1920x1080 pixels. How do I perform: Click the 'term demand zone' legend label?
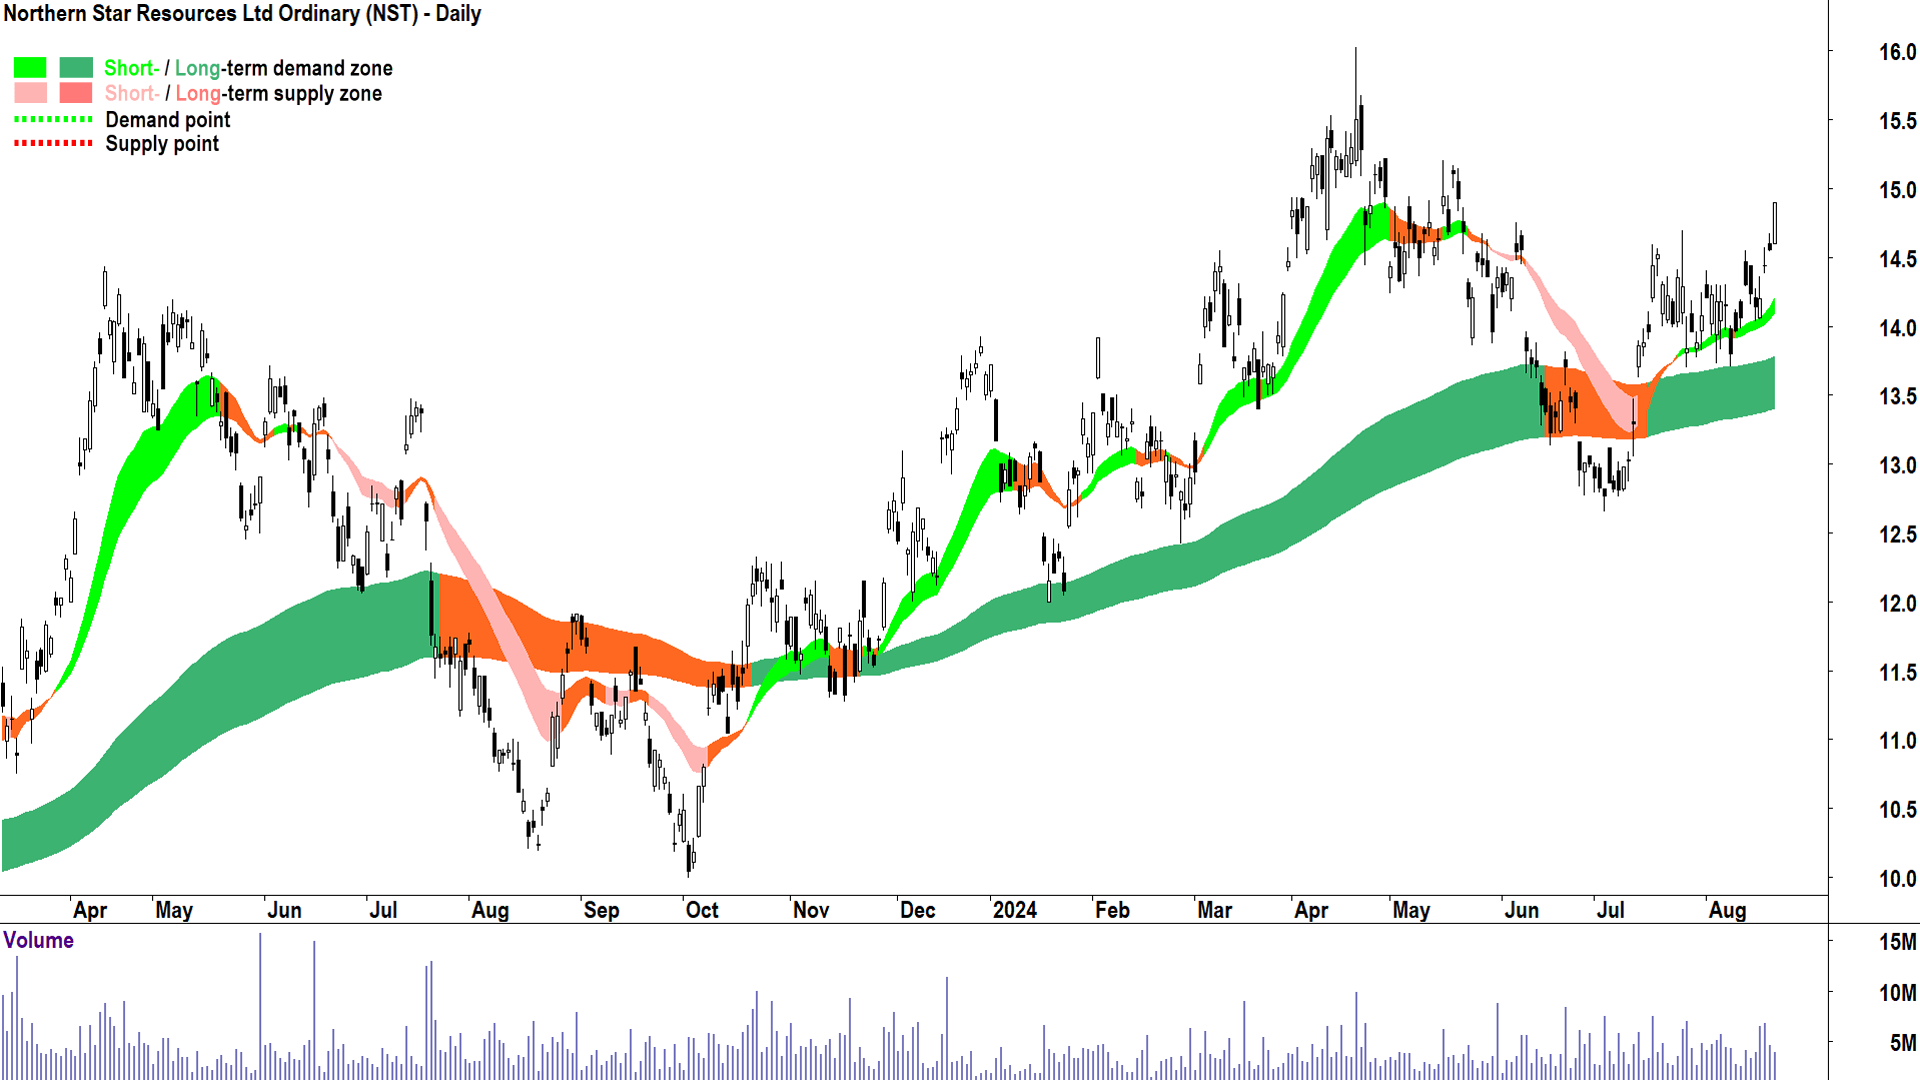309,68
